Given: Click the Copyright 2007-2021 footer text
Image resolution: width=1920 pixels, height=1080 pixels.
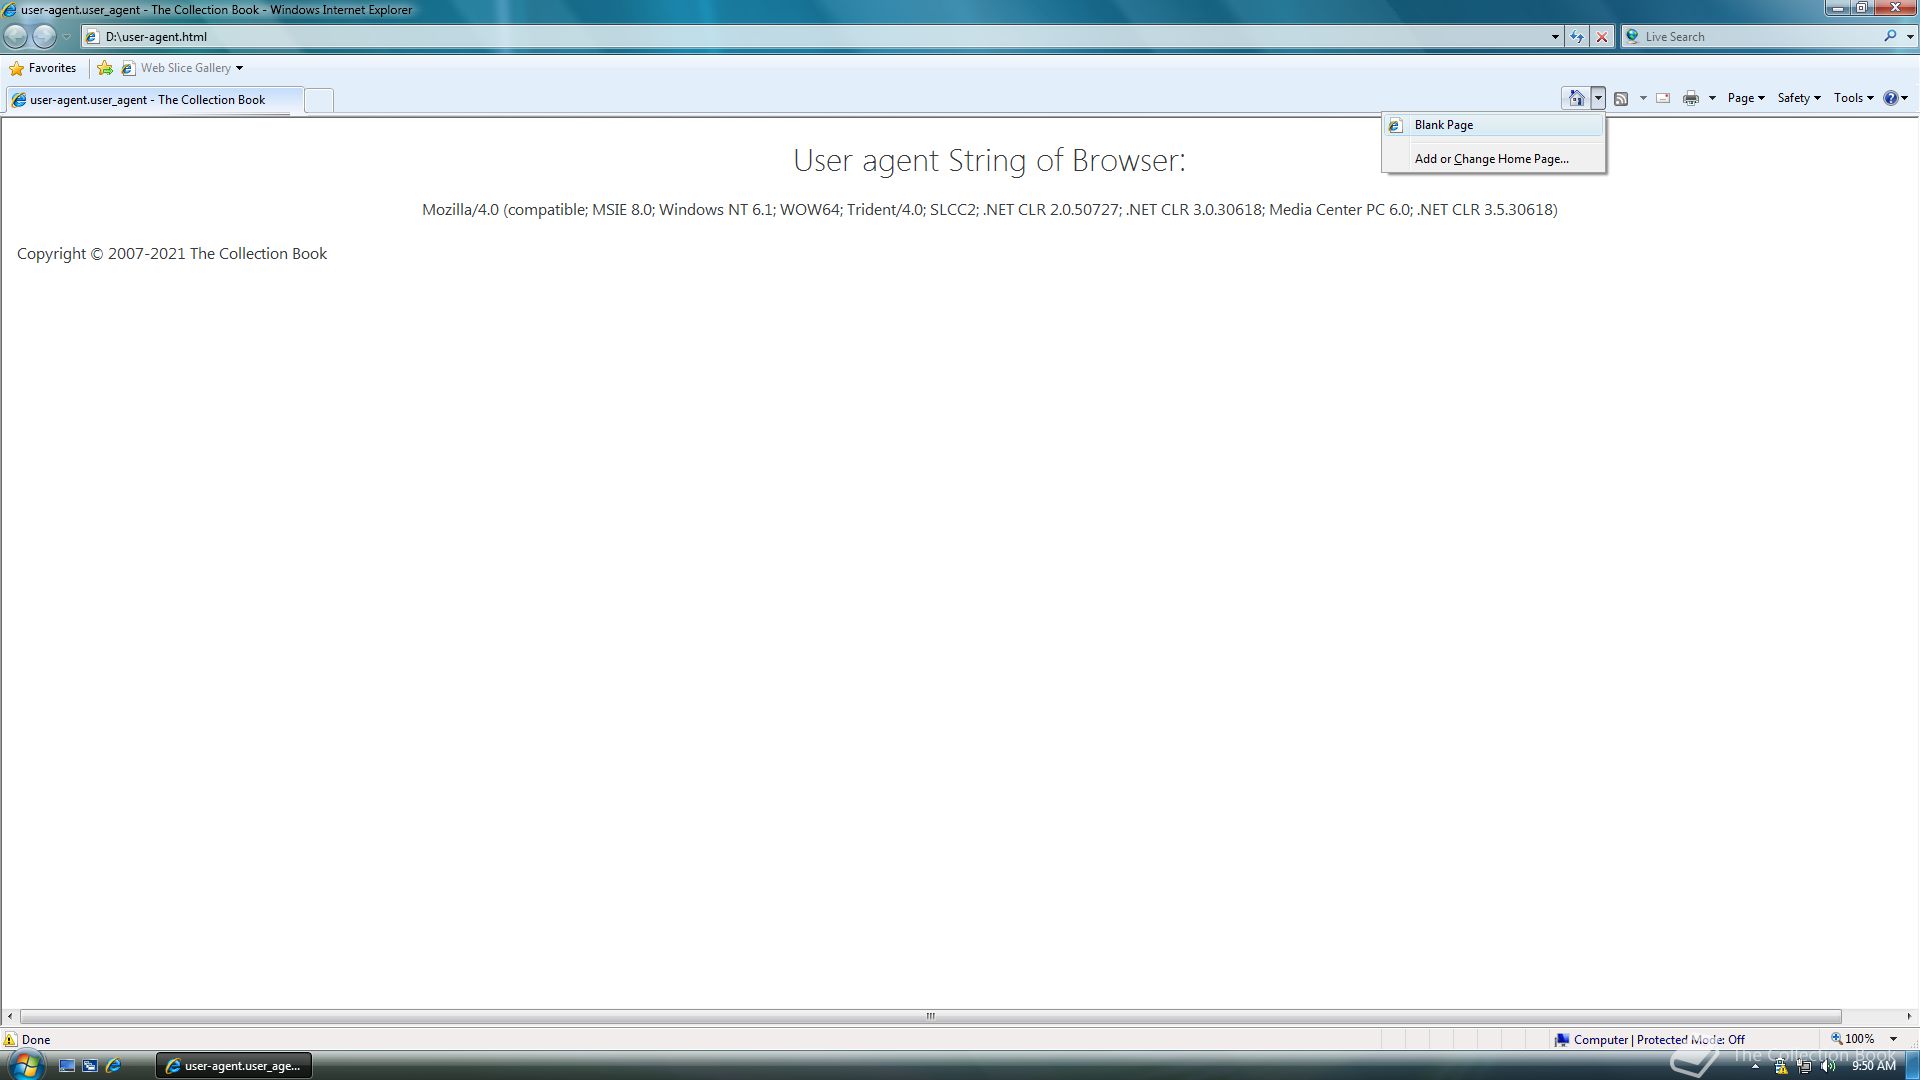Looking at the screenshot, I should pos(172,254).
